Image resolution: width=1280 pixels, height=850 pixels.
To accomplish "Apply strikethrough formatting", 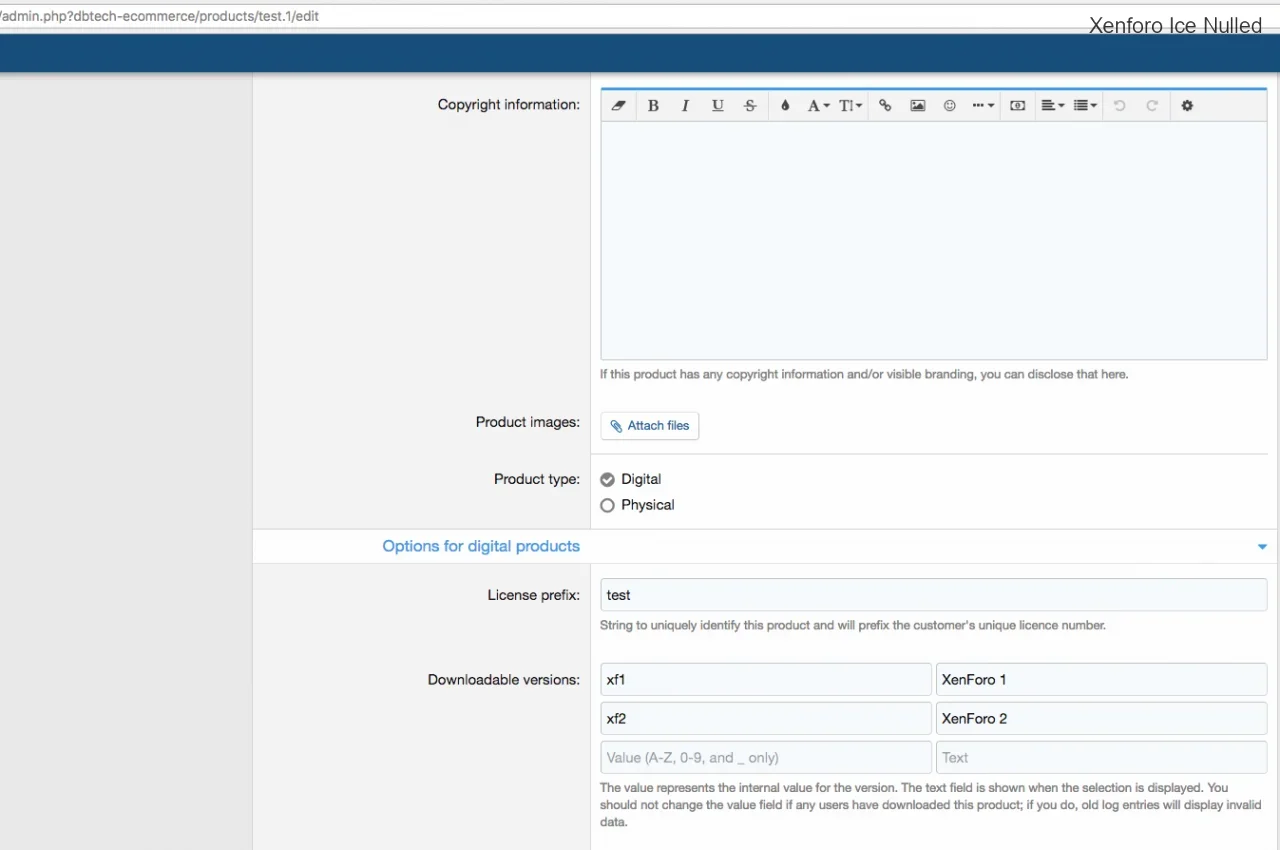I will [x=750, y=106].
